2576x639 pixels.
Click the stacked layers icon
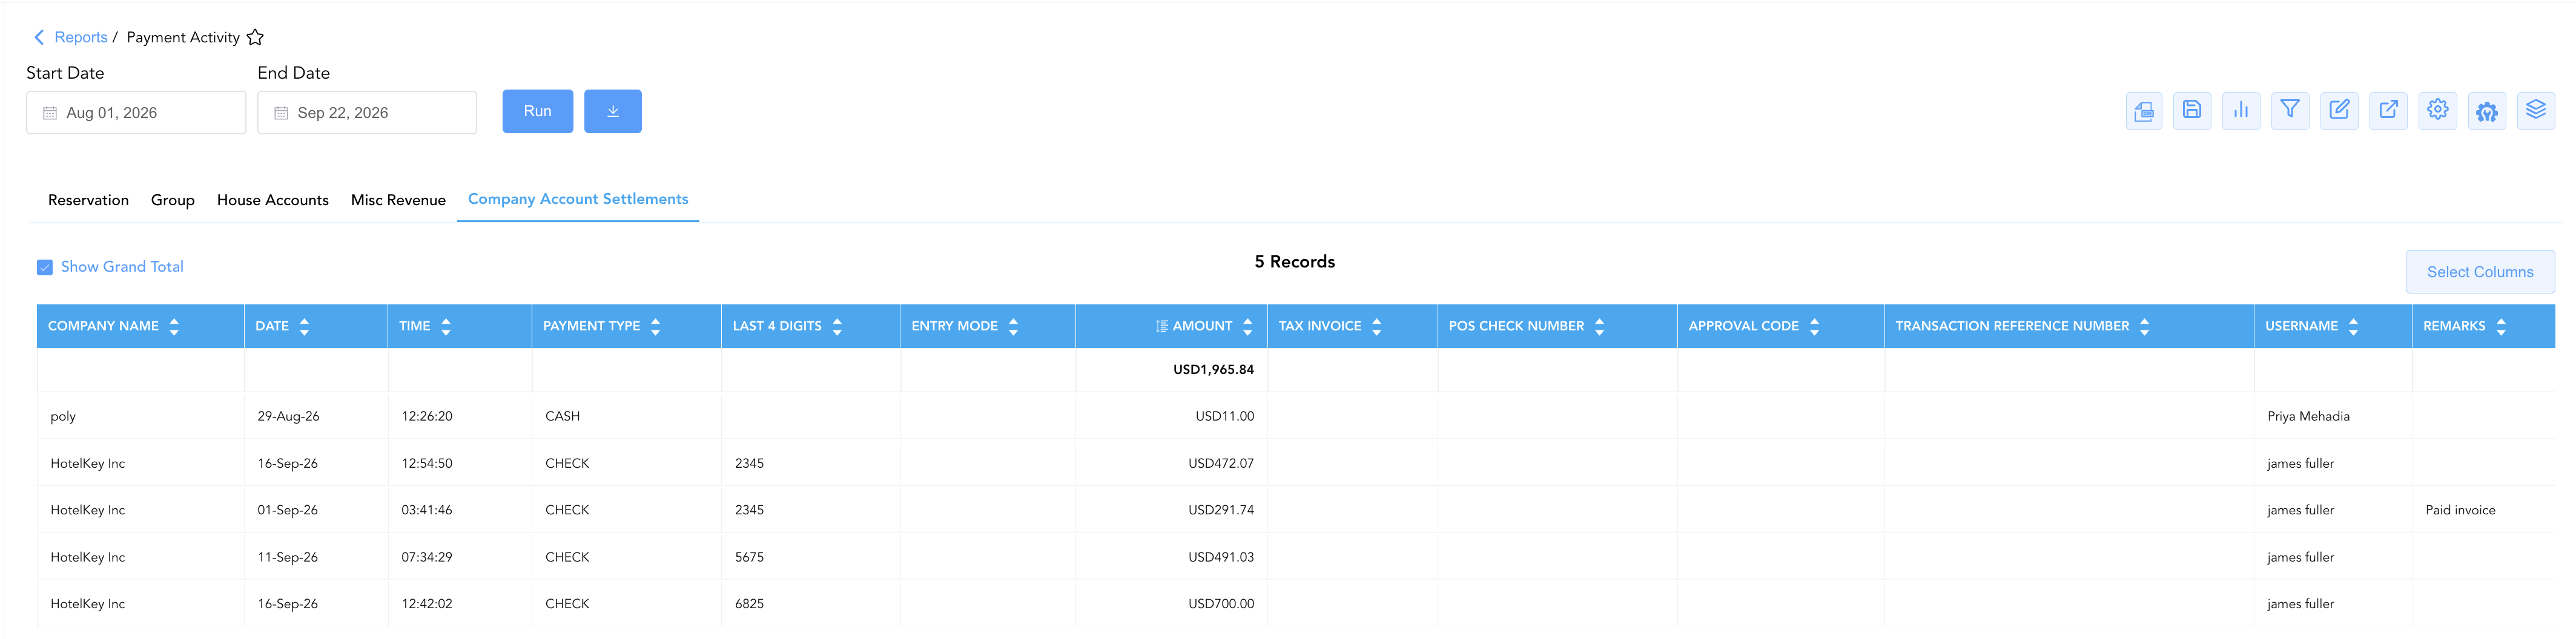coord(2536,111)
